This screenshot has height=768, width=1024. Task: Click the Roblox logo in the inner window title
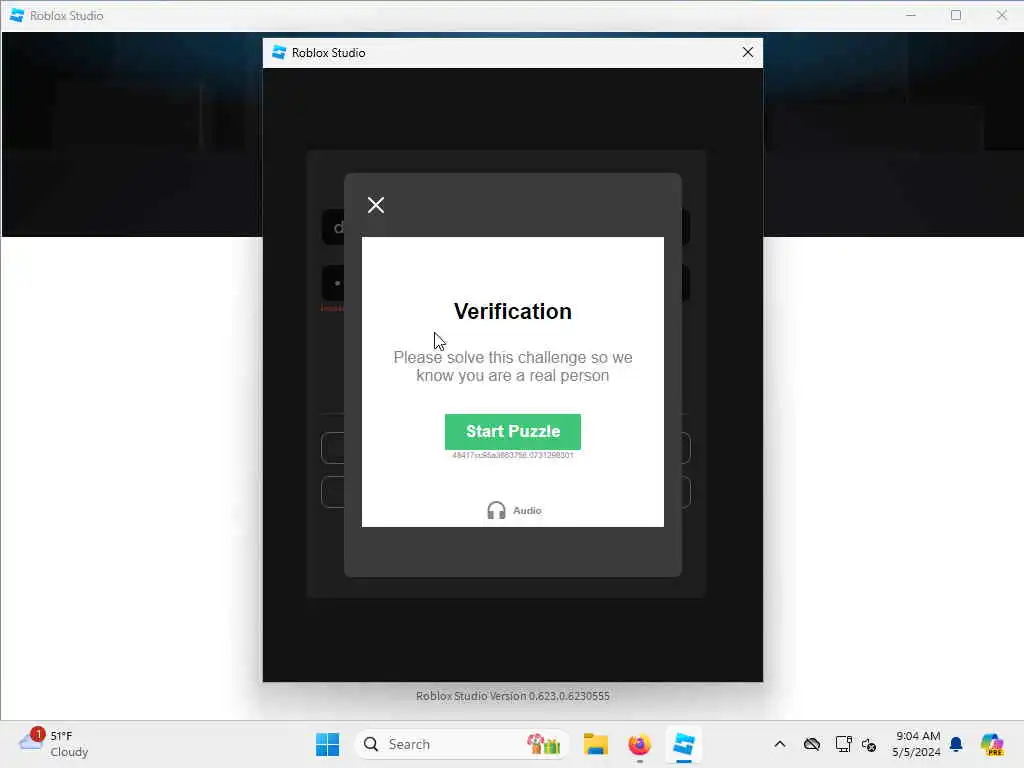279,52
